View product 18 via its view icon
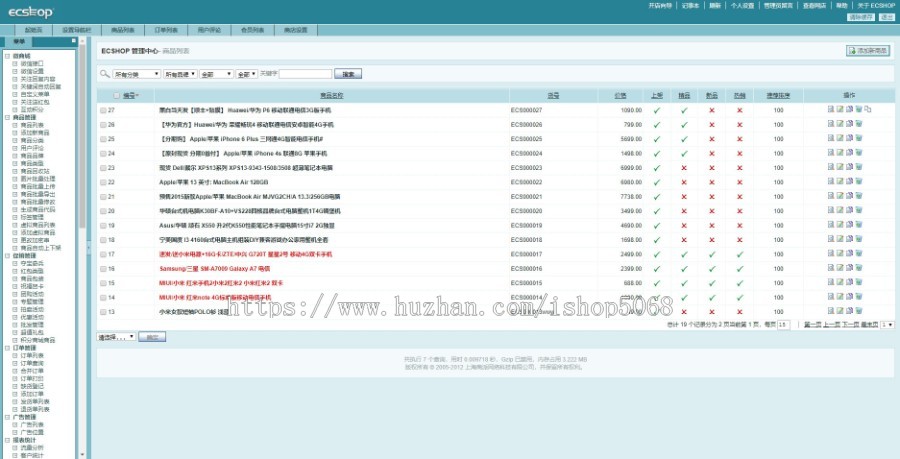The width and height of the screenshot is (900, 459). 831,239
